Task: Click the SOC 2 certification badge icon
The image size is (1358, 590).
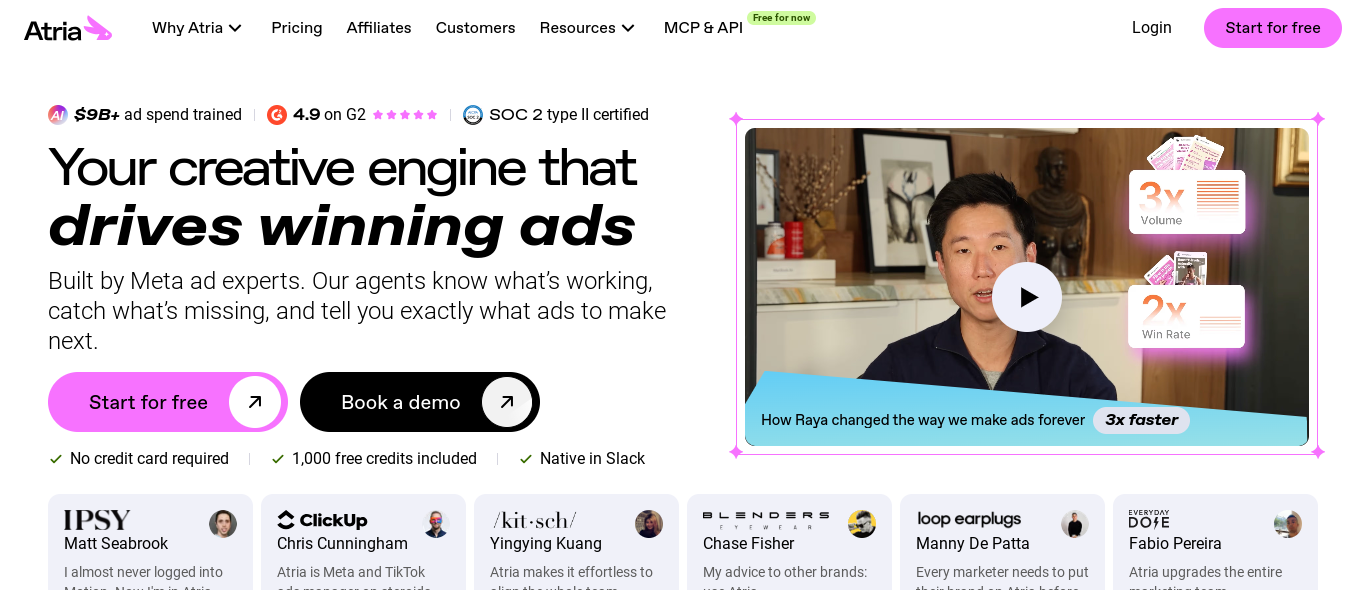Action: (x=473, y=115)
